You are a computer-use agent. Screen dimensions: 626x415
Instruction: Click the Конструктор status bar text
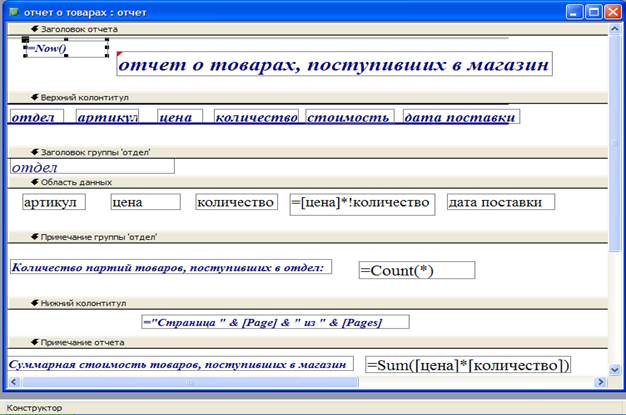34,408
